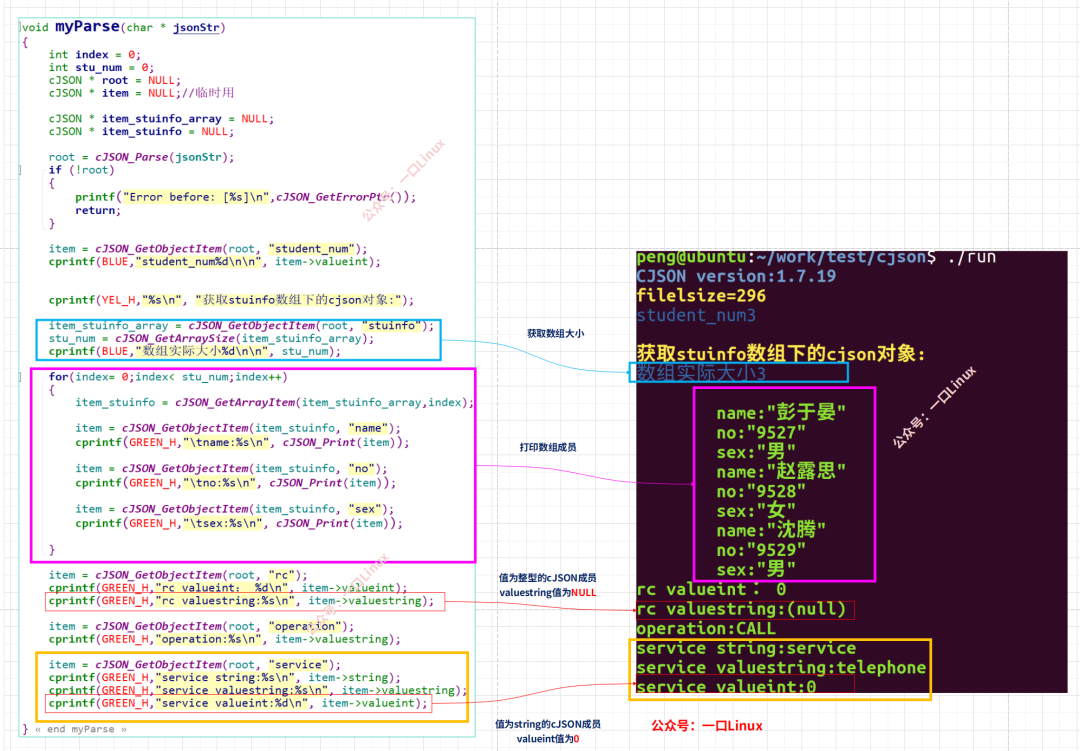The height and width of the screenshot is (751, 1080).
Task: Click the cprintf BLUE '数组实际大小%d' code line
Action: (x=195, y=351)
